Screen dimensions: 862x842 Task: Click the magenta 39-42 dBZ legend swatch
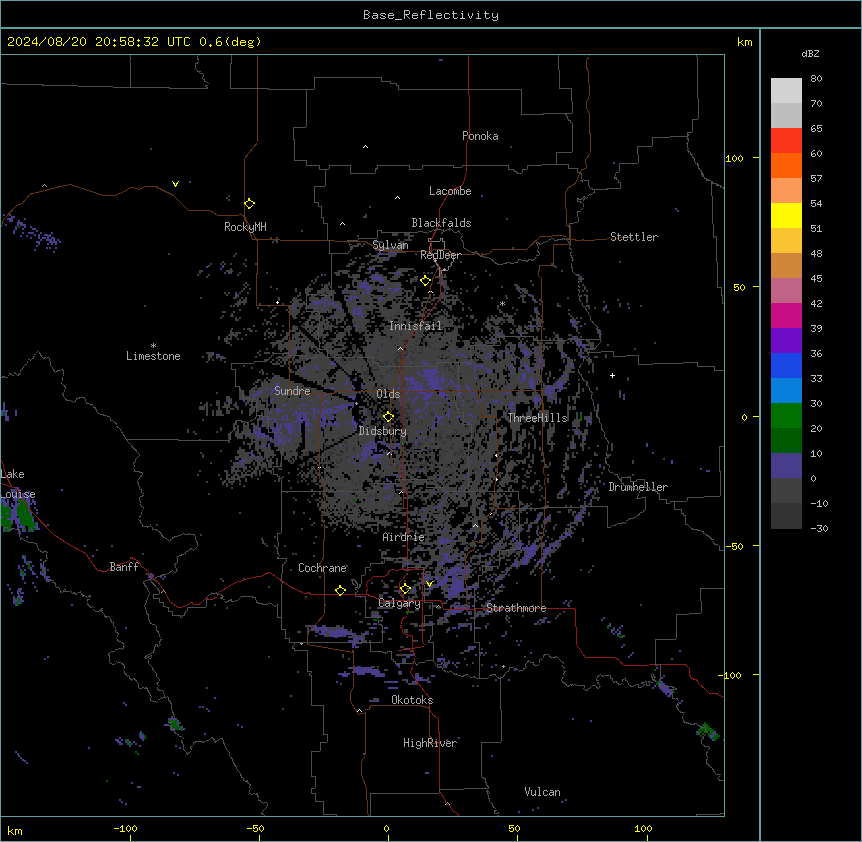click(786, 315)
